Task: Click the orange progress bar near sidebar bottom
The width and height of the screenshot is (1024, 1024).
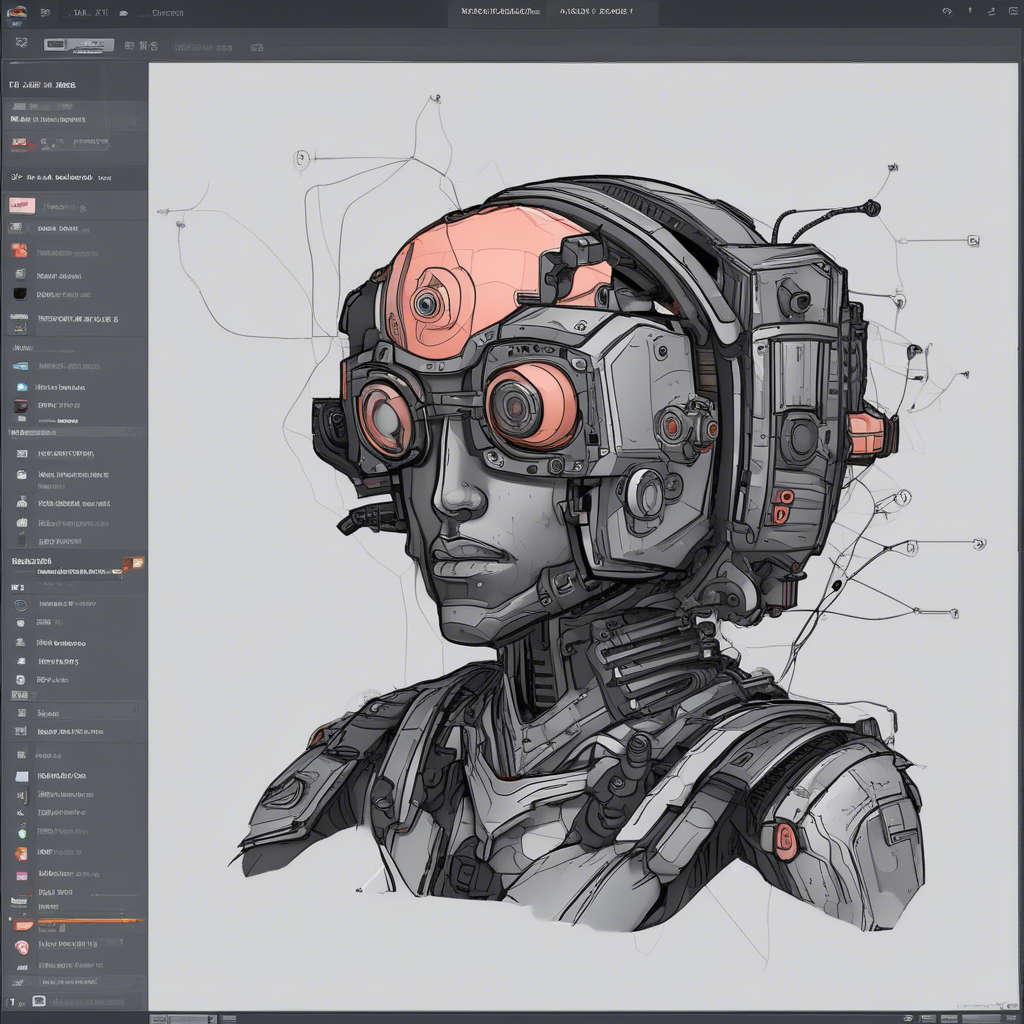Action: click(90, 920)
